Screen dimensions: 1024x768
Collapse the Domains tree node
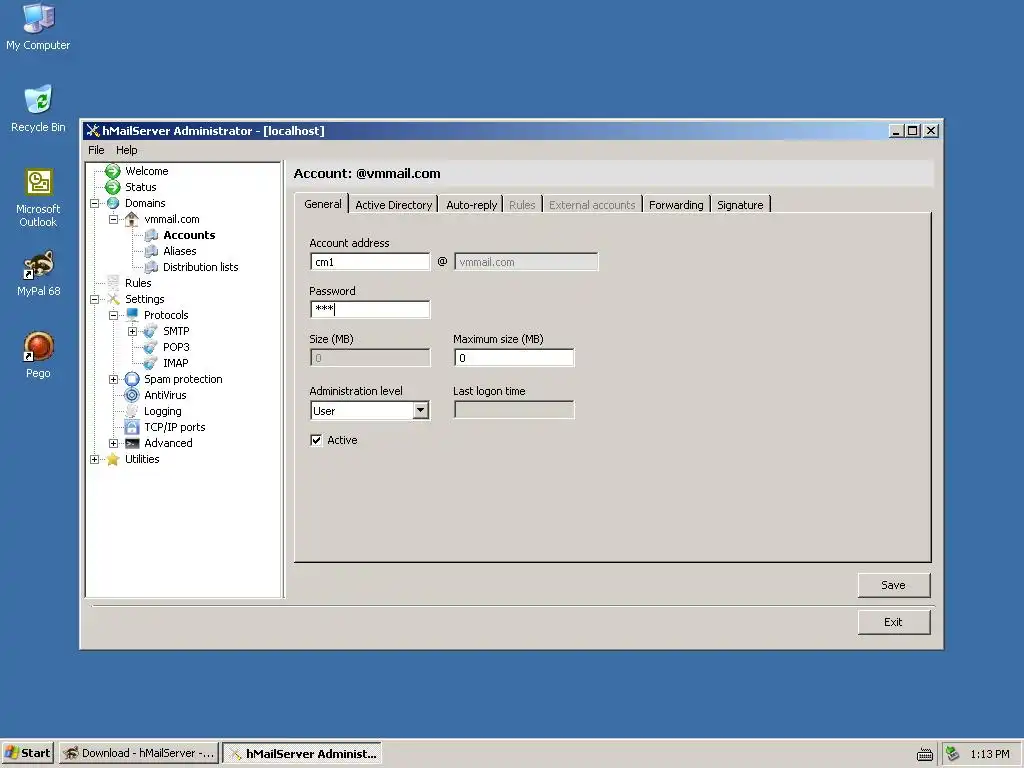point(95,203)
